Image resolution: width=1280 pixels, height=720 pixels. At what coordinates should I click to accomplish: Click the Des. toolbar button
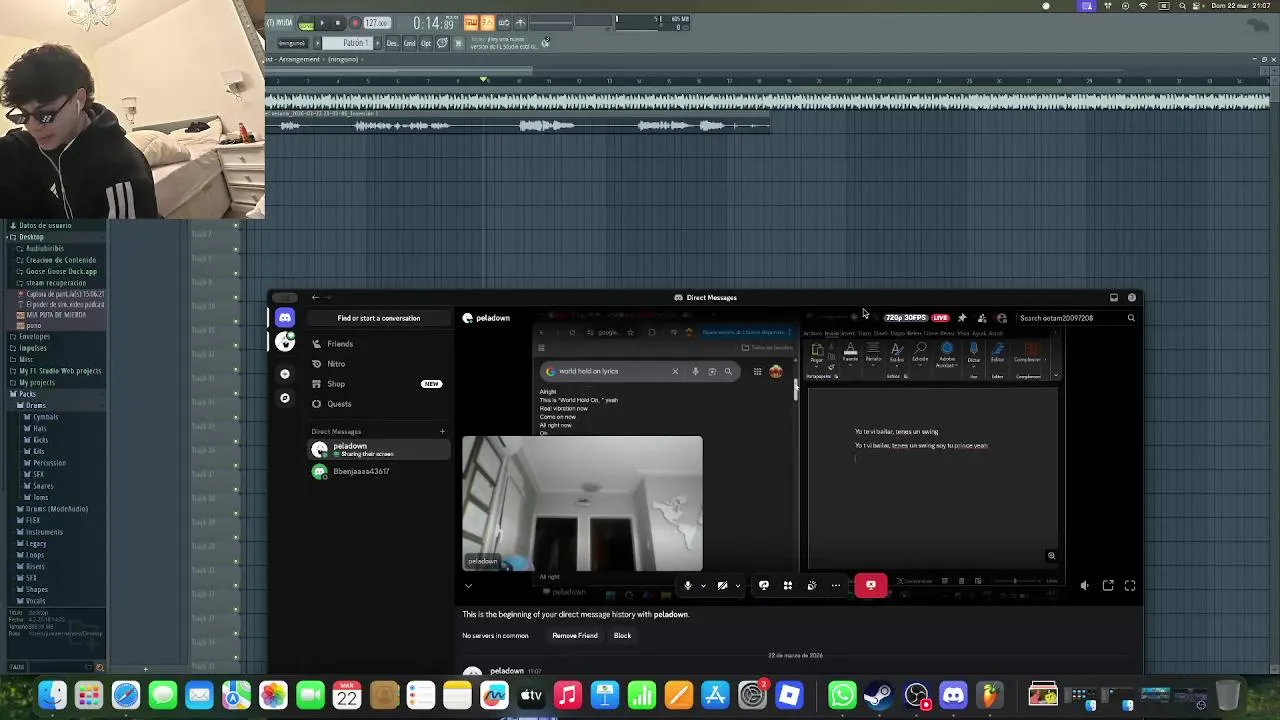392,43
